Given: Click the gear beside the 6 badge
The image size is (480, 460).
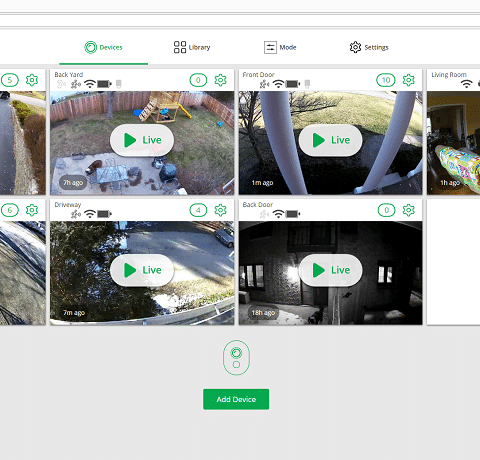Looking at the screenshot, I should point(32,210).
